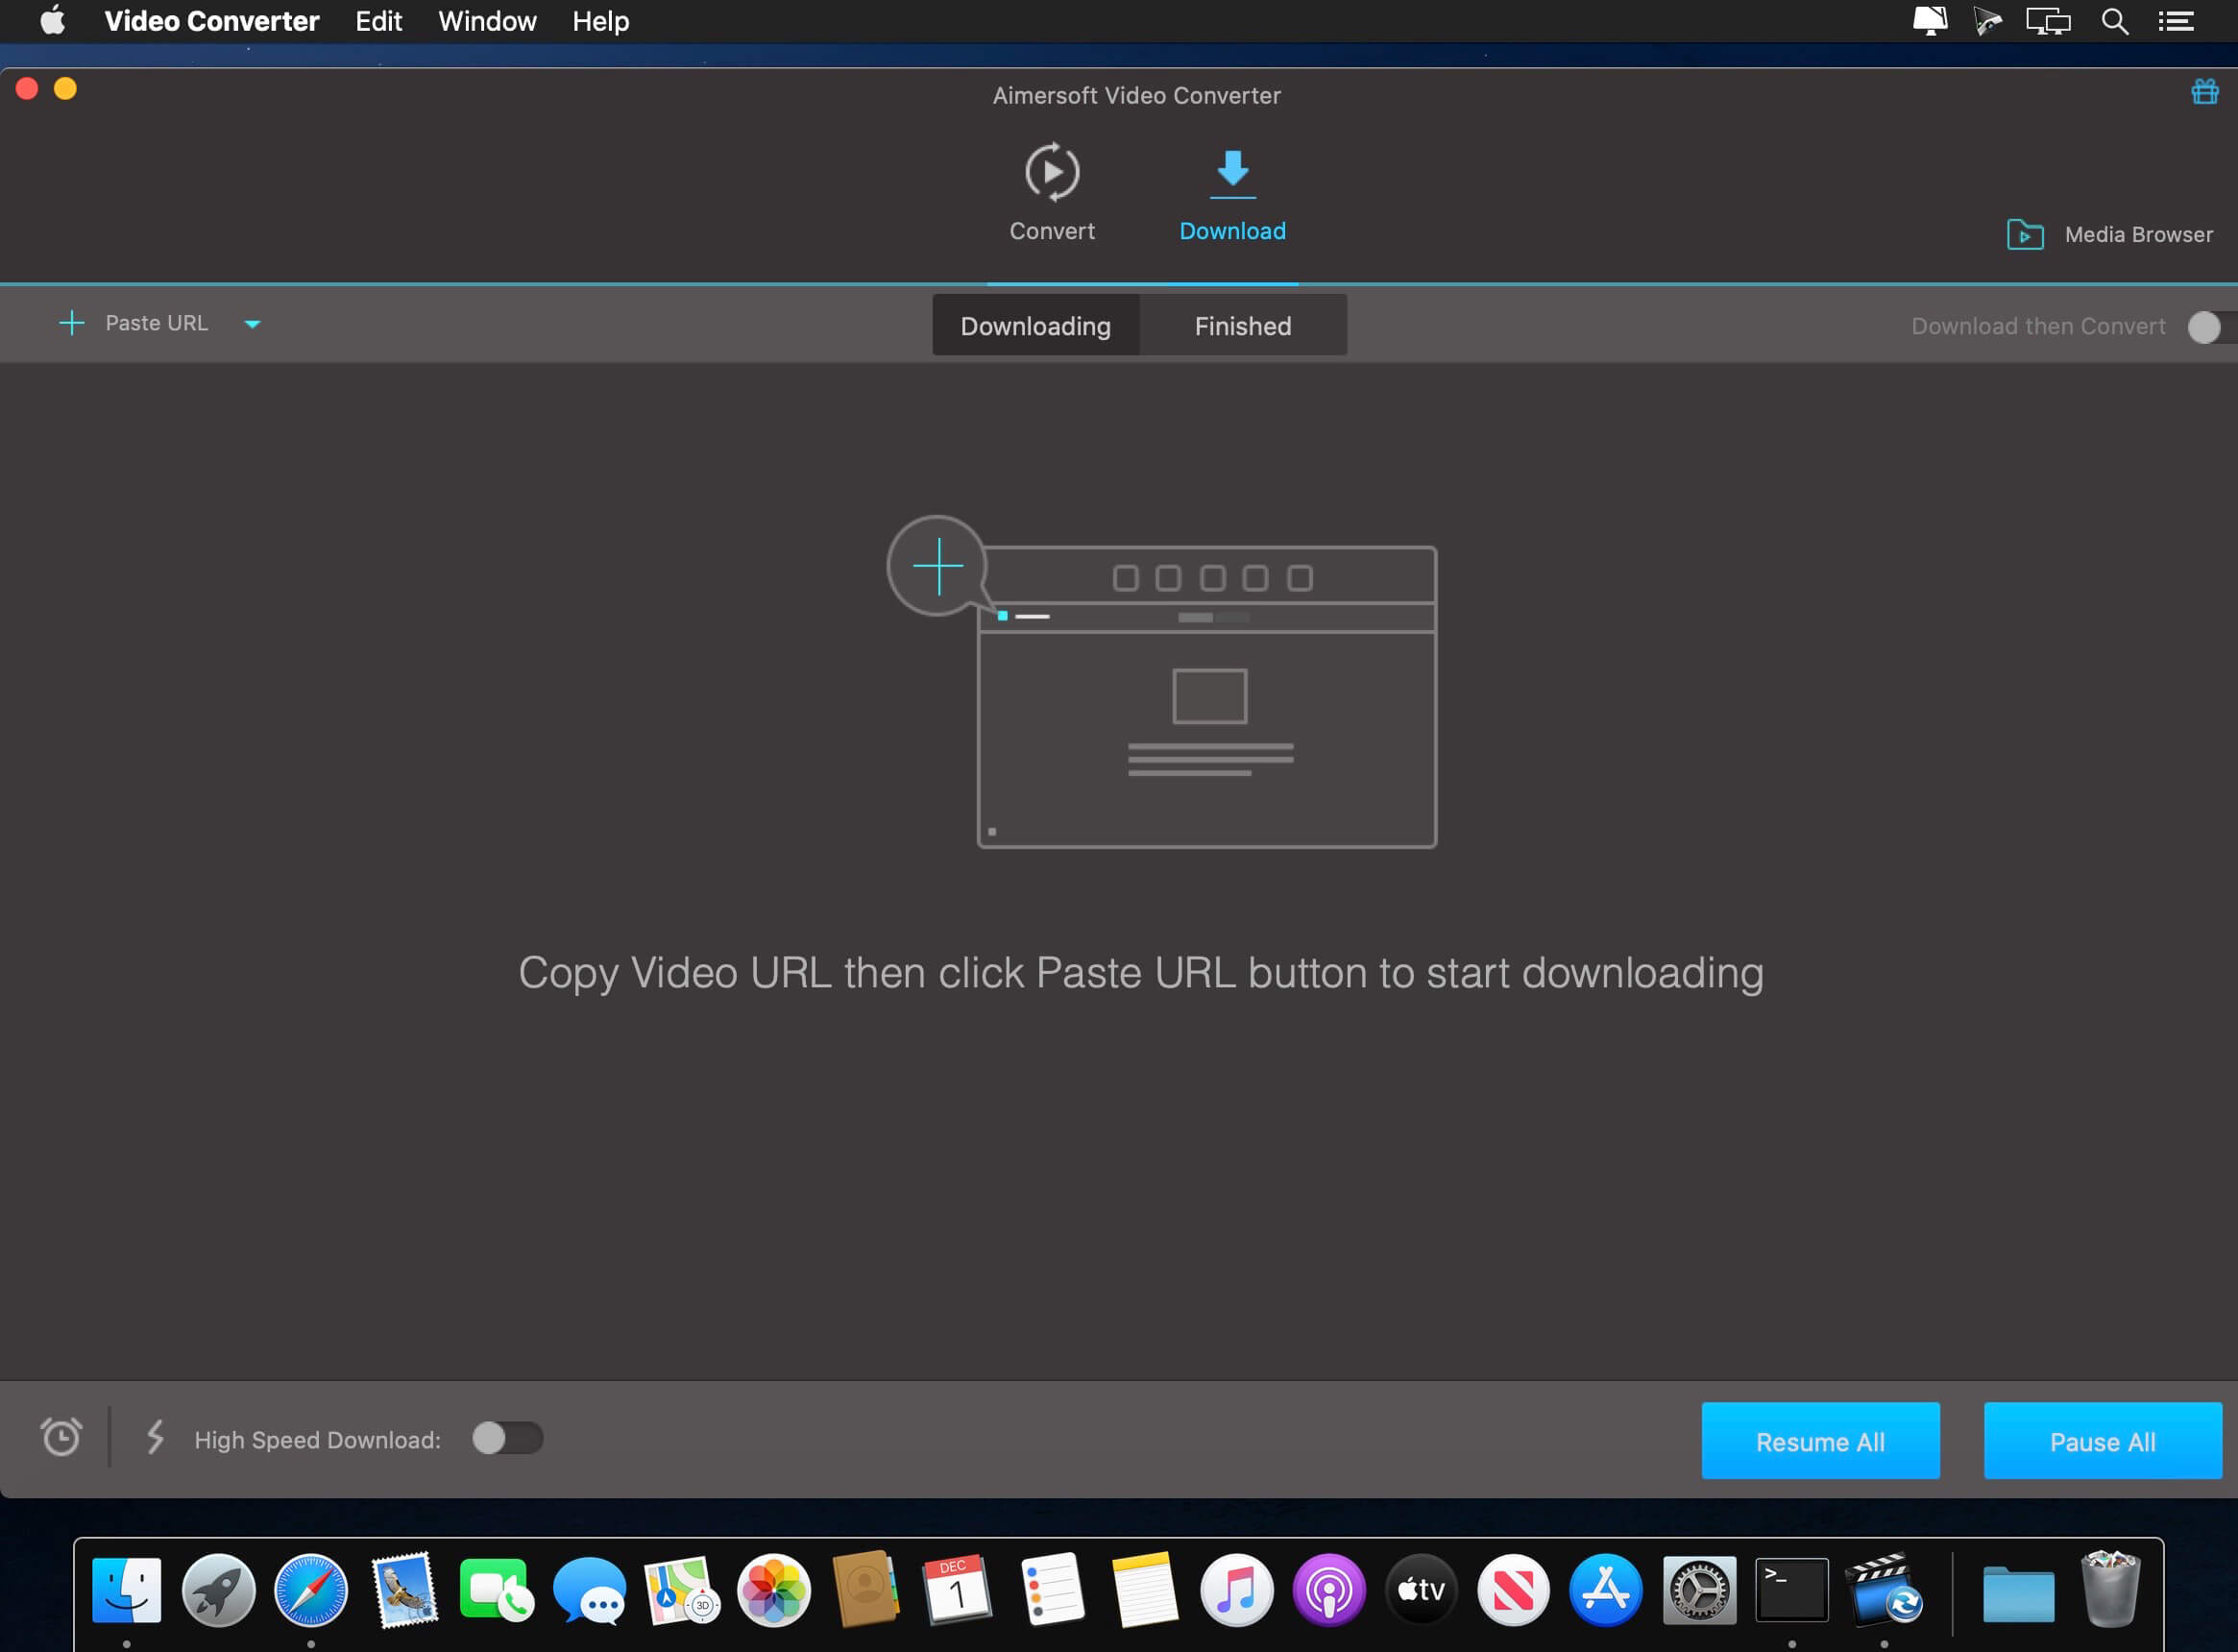Launch Podcasts from the dock
The height and width of the screenshot is (1652, 2238).
point(1329,1590)
